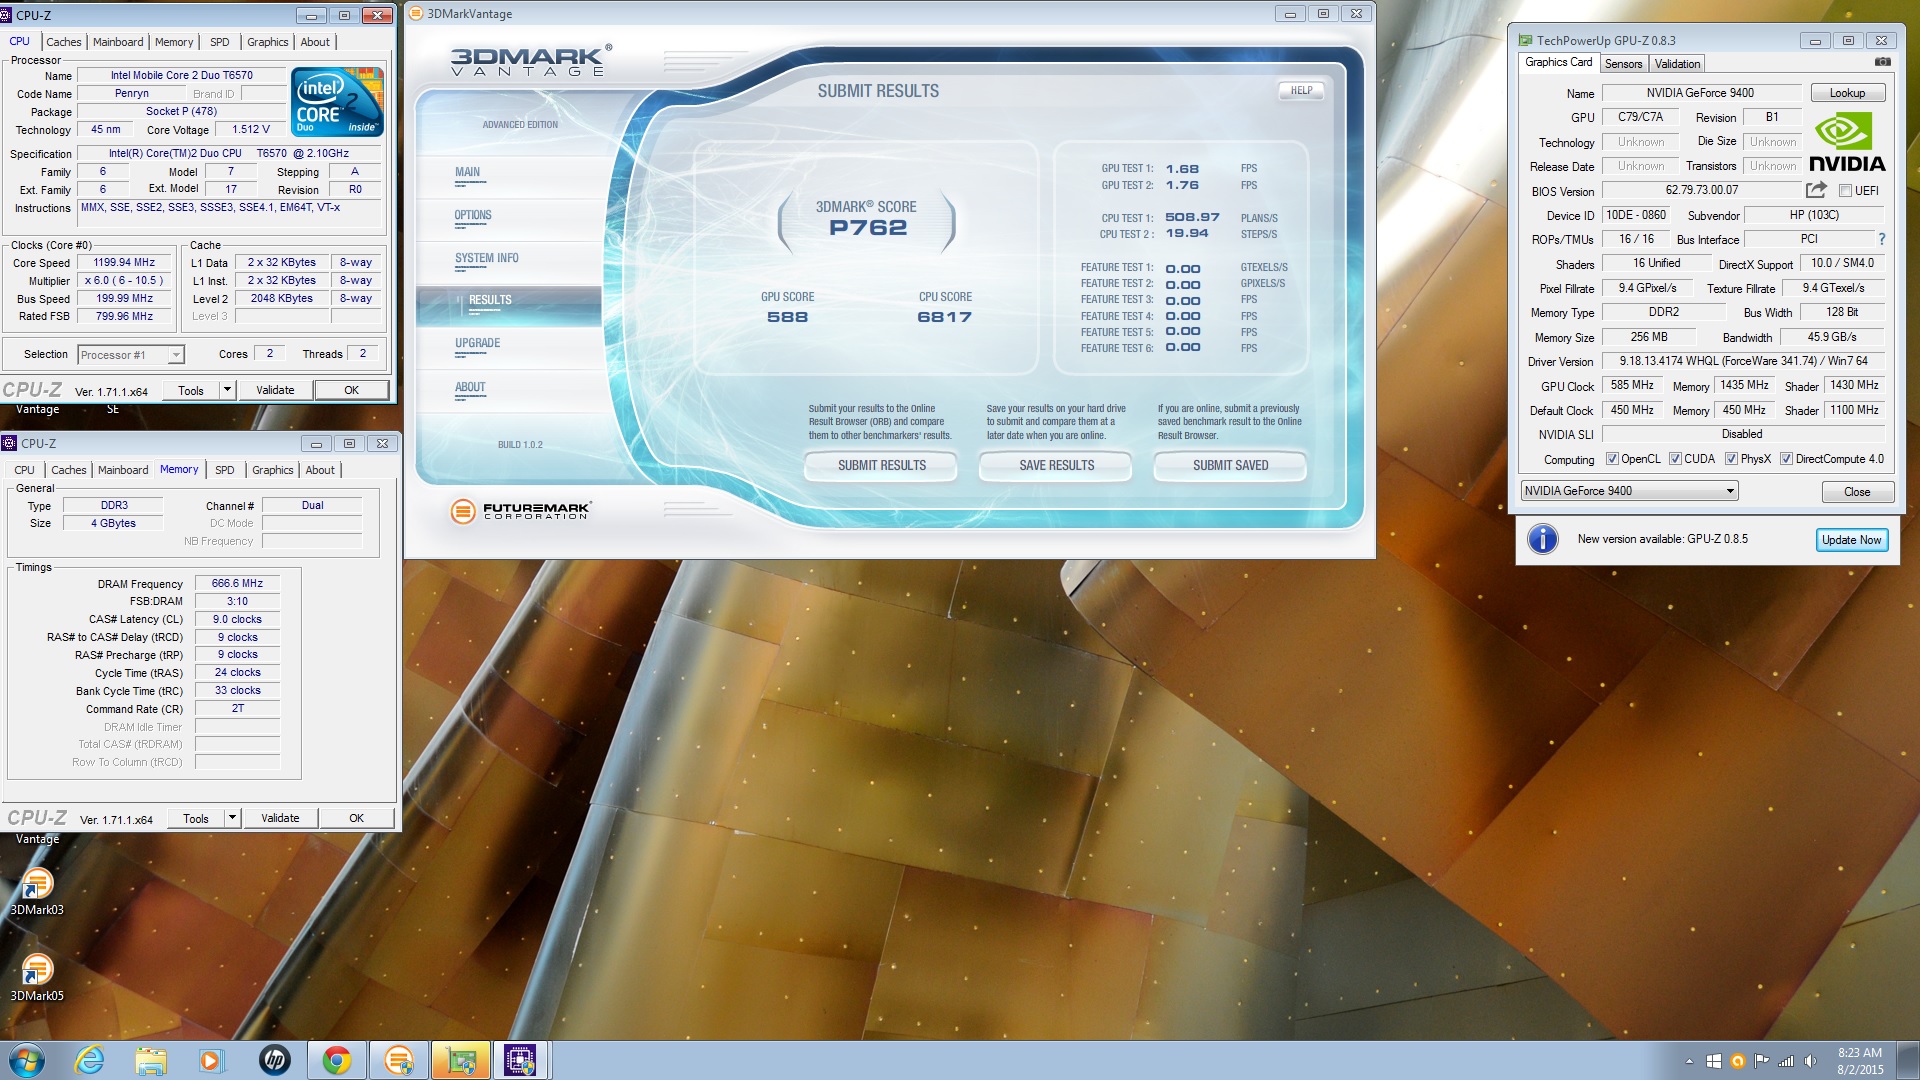1920x1080 pixels.
Task: Open Windows Explorer from the taskbar
Action: coord(151,1060)
